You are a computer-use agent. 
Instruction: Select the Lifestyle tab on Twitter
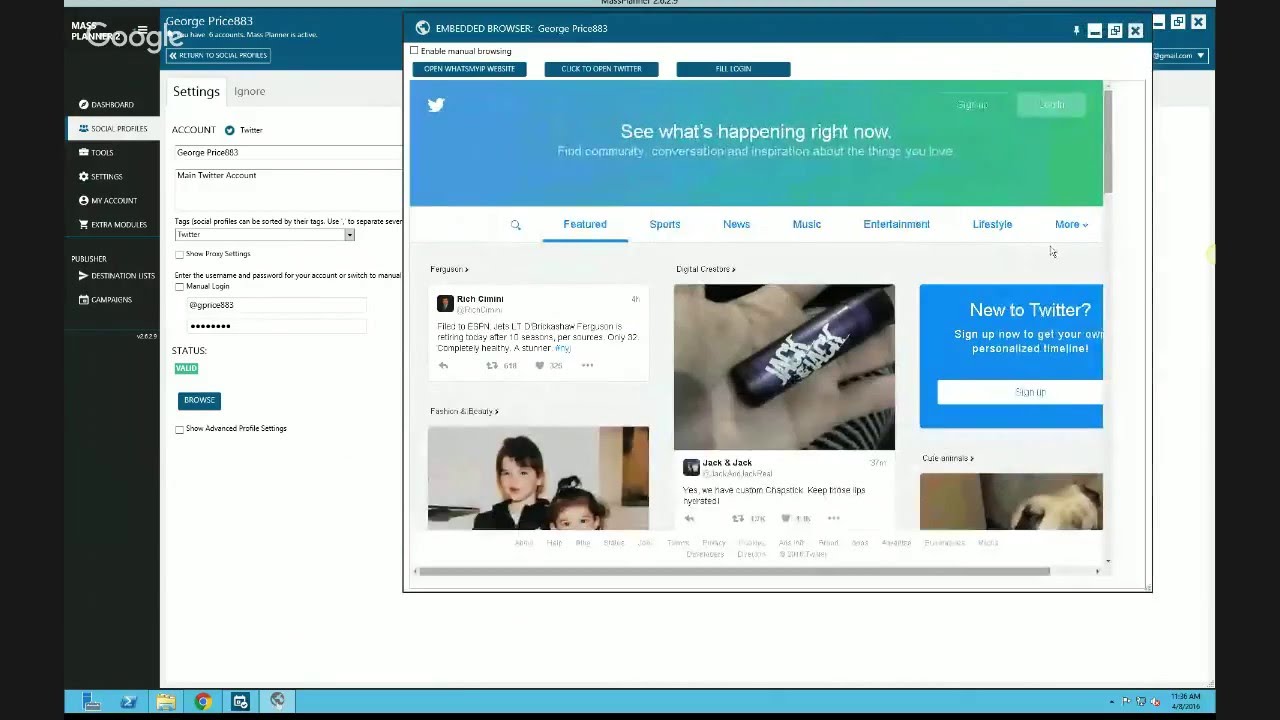coord(992,224)
